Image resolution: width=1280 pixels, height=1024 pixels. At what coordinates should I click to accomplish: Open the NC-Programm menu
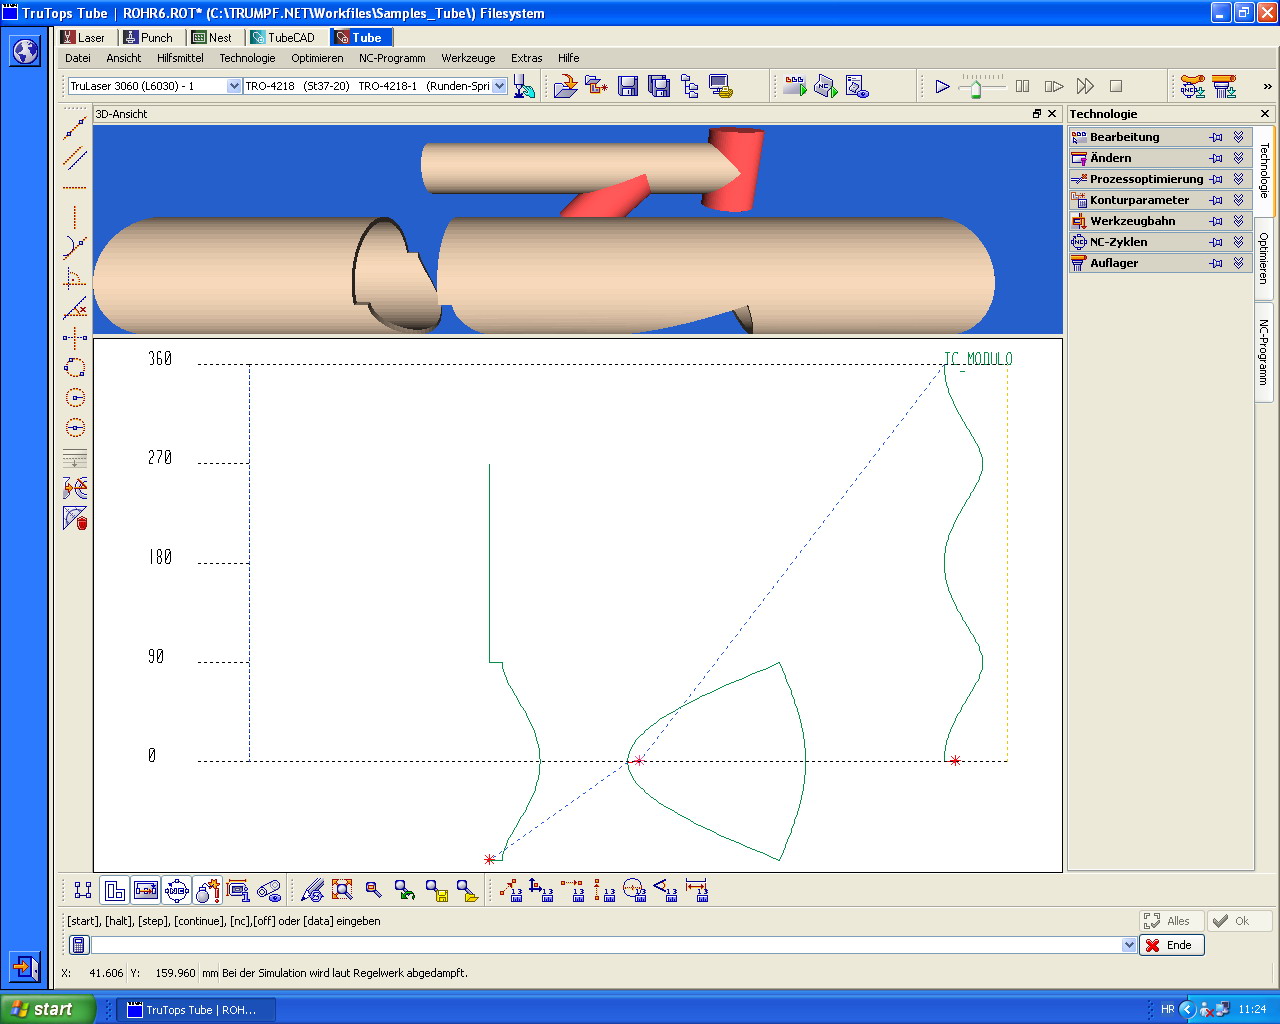coord(392,58)
